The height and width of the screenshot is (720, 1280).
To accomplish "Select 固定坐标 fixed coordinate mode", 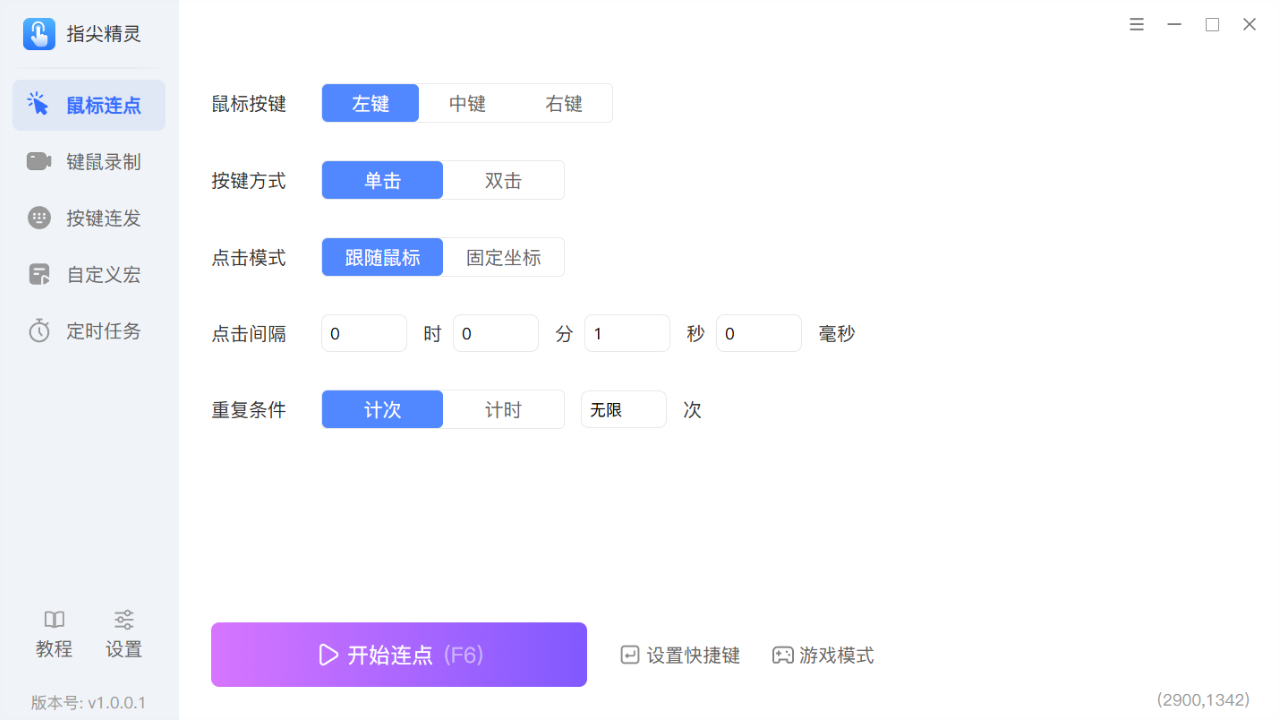I will click(503, 257).
